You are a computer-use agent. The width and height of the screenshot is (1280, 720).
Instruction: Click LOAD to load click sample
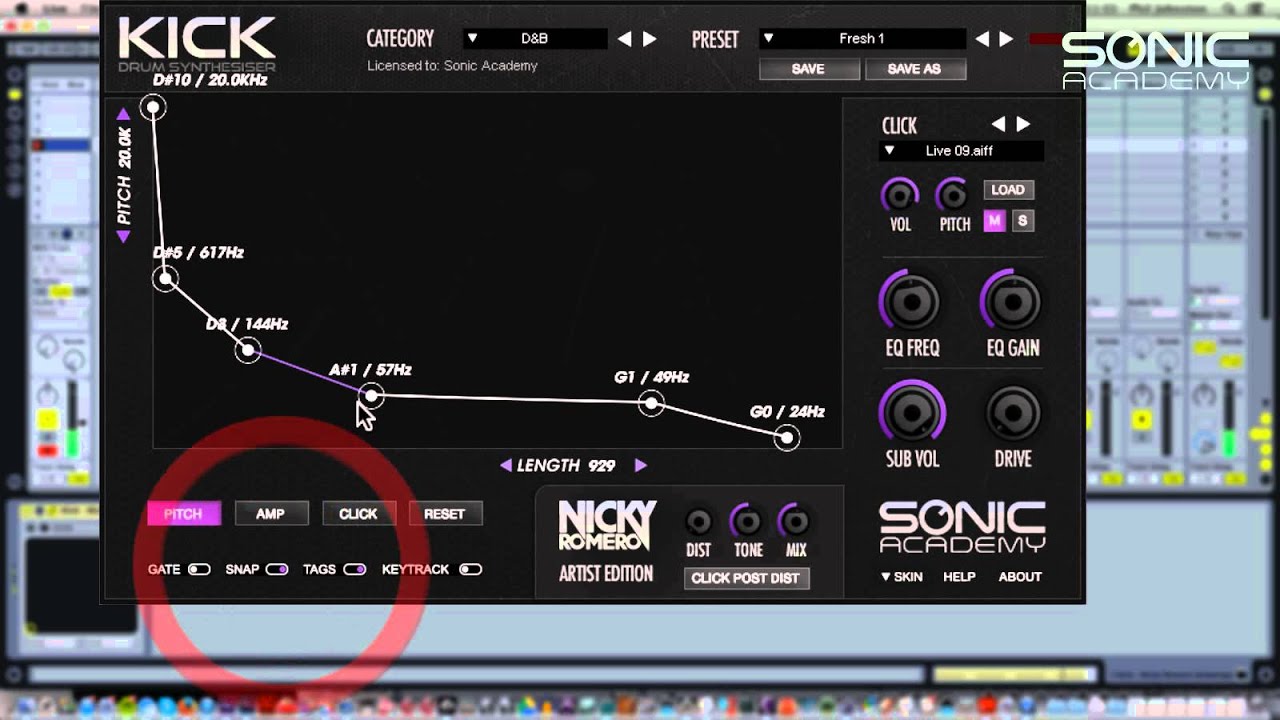click(x=1007, y=190)
